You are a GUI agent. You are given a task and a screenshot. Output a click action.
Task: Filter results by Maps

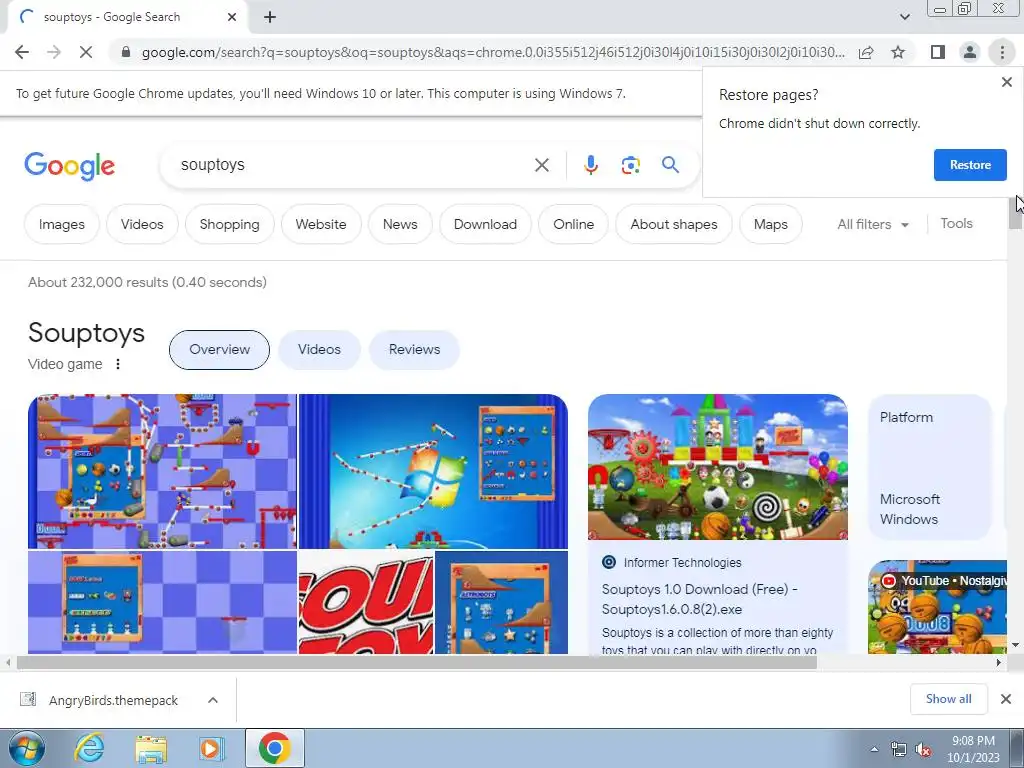pyautogui.click(x=771, y=224)
